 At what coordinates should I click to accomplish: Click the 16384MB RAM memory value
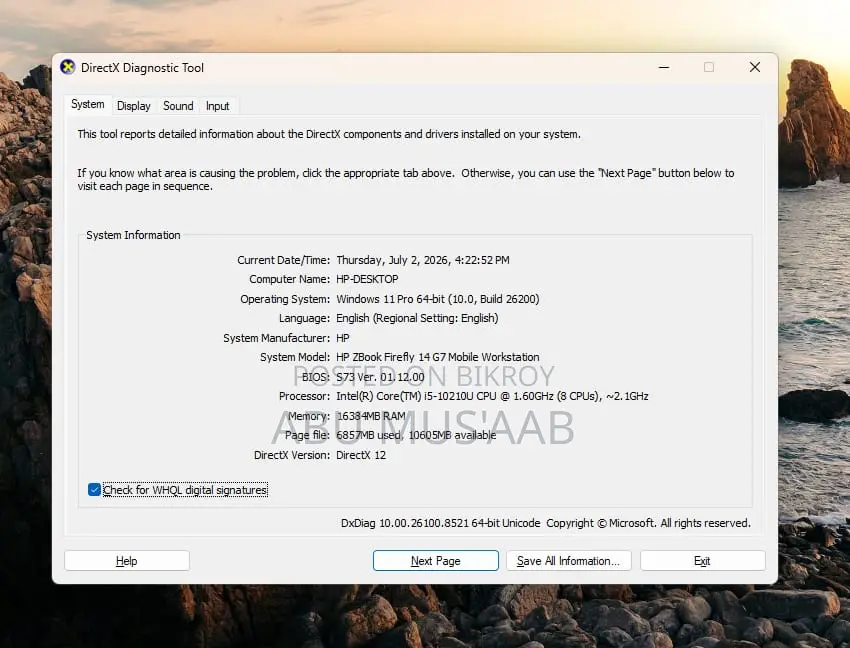click(x=371, y=416)
